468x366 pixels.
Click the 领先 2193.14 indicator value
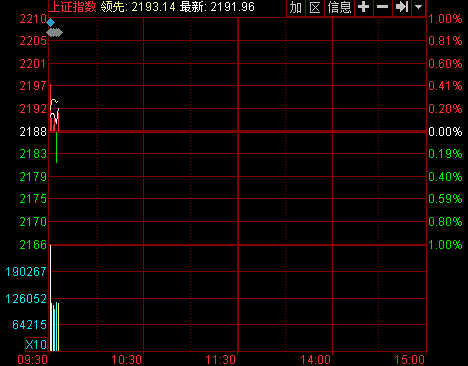click(x=138, y=7)
